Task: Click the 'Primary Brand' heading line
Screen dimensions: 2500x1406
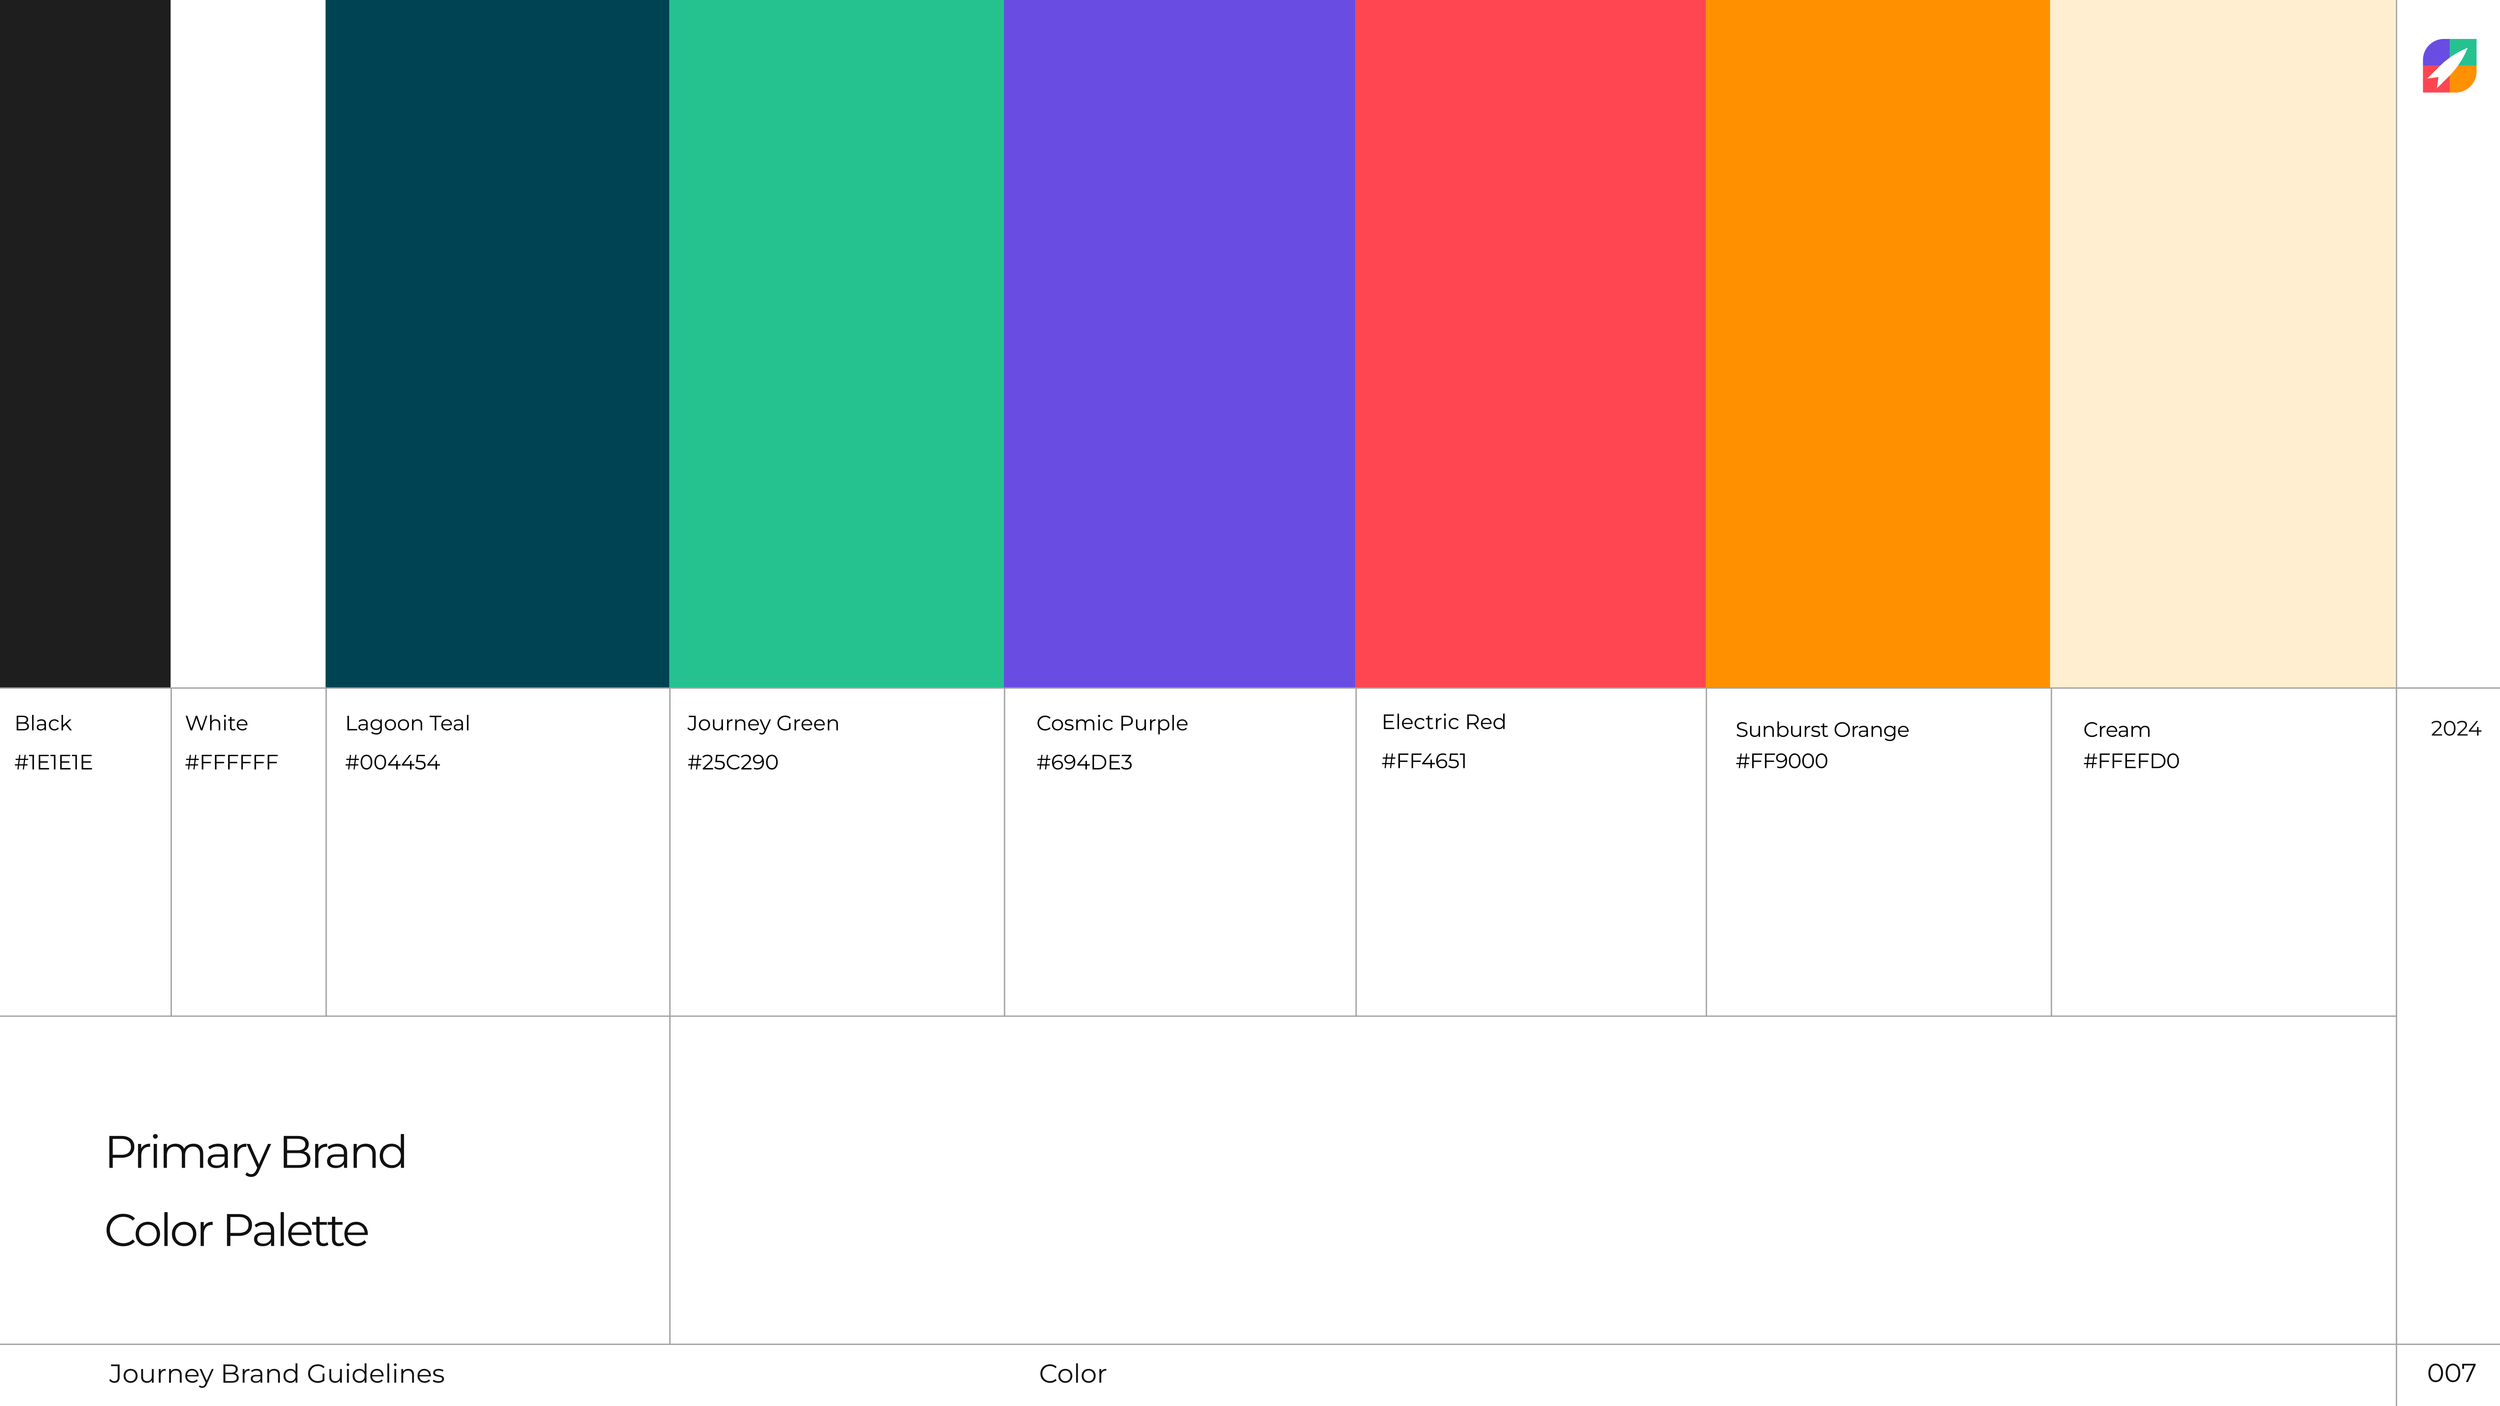Action: [255, 1154]
